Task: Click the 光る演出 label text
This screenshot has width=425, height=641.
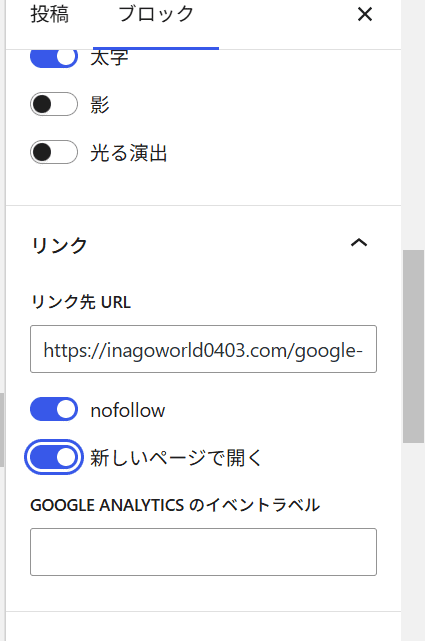Action: (129, 153)
